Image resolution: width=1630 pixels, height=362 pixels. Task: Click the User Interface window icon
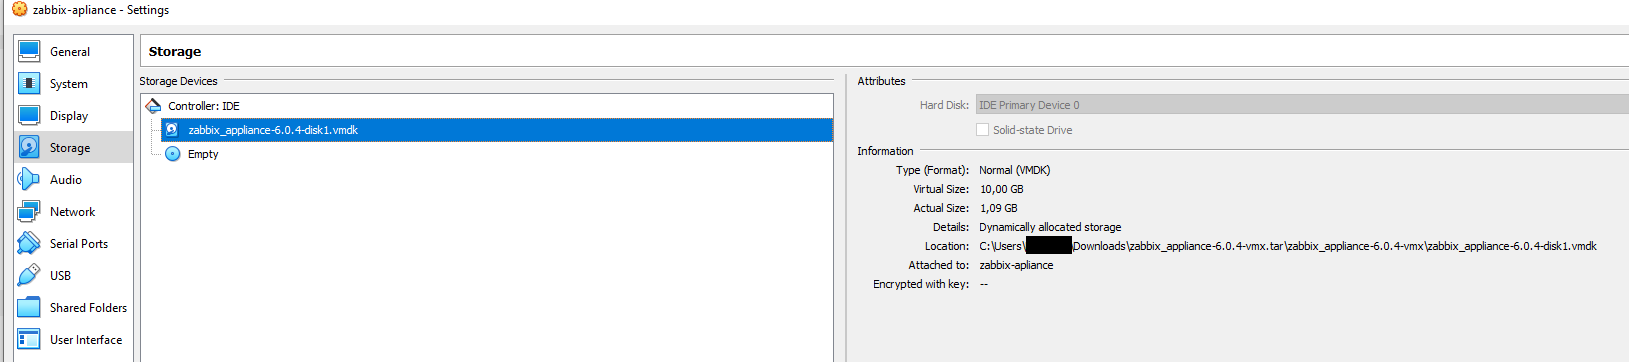(29, 339)
